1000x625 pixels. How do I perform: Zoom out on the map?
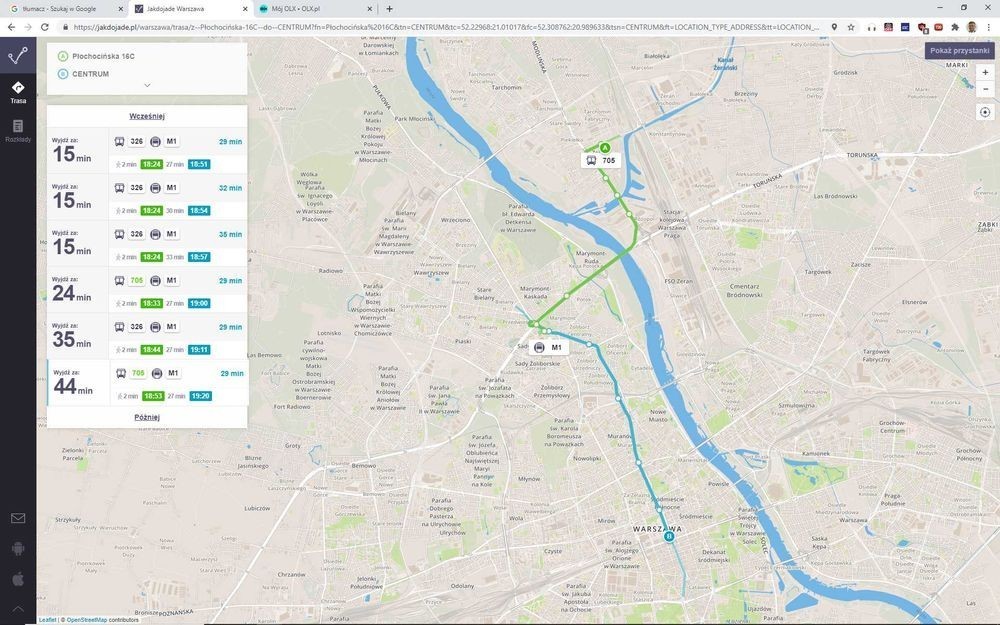985,89
